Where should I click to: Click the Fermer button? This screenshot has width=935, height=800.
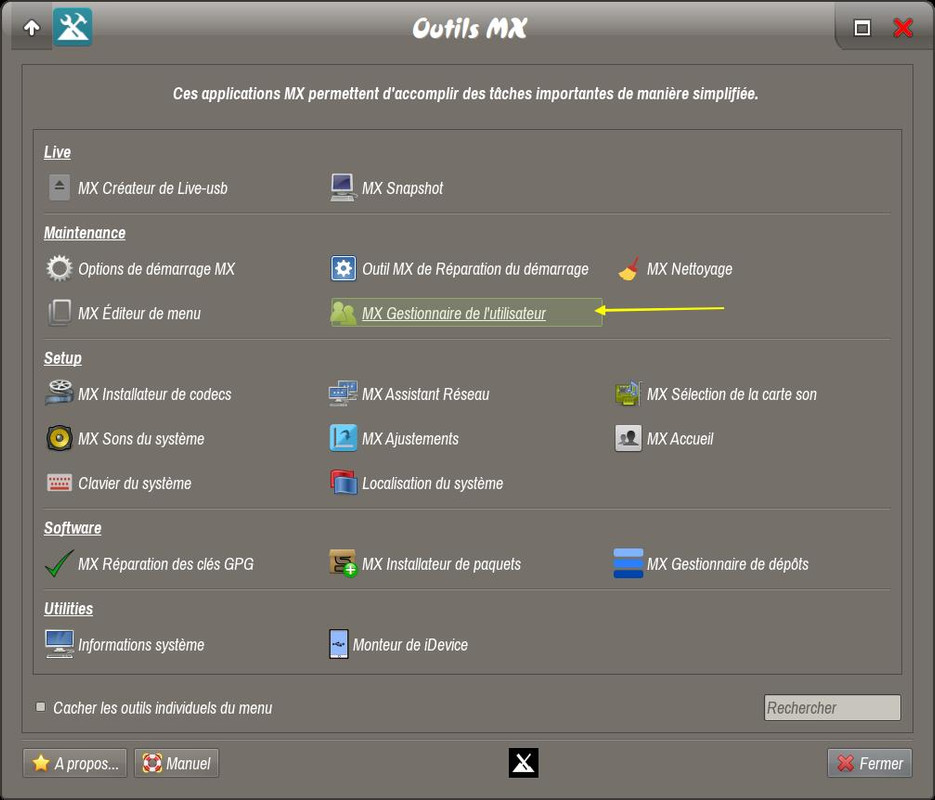coord(869,763)
